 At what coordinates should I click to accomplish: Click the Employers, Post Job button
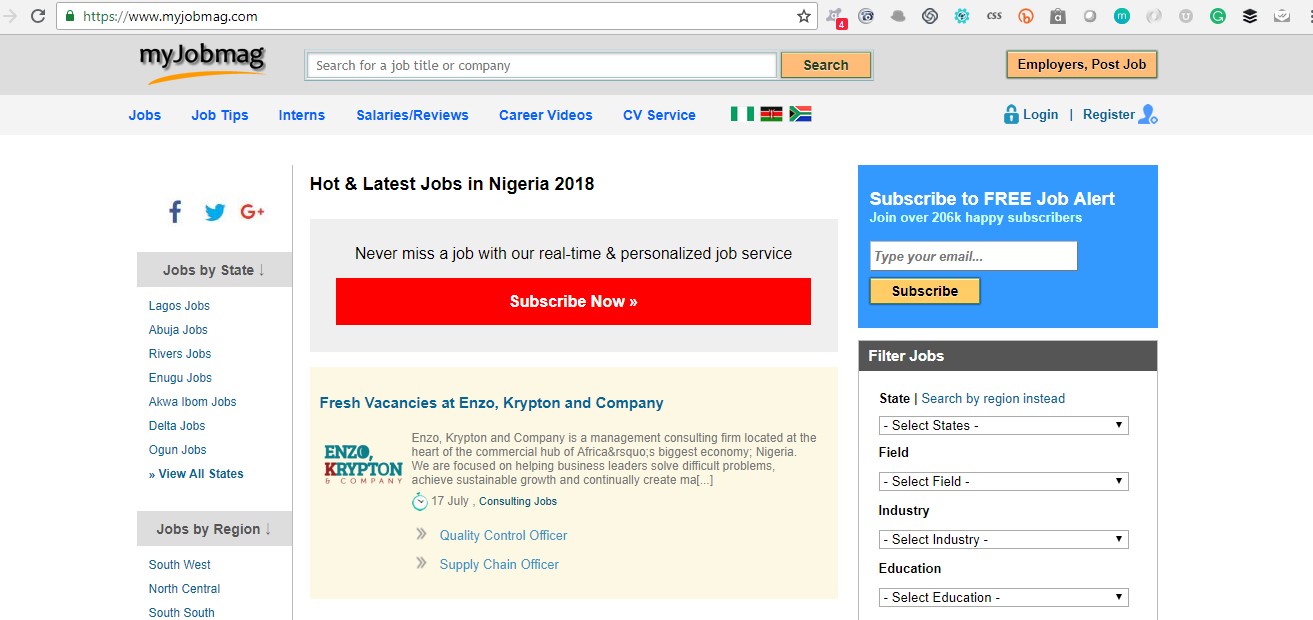click(x=1082, y=64)
